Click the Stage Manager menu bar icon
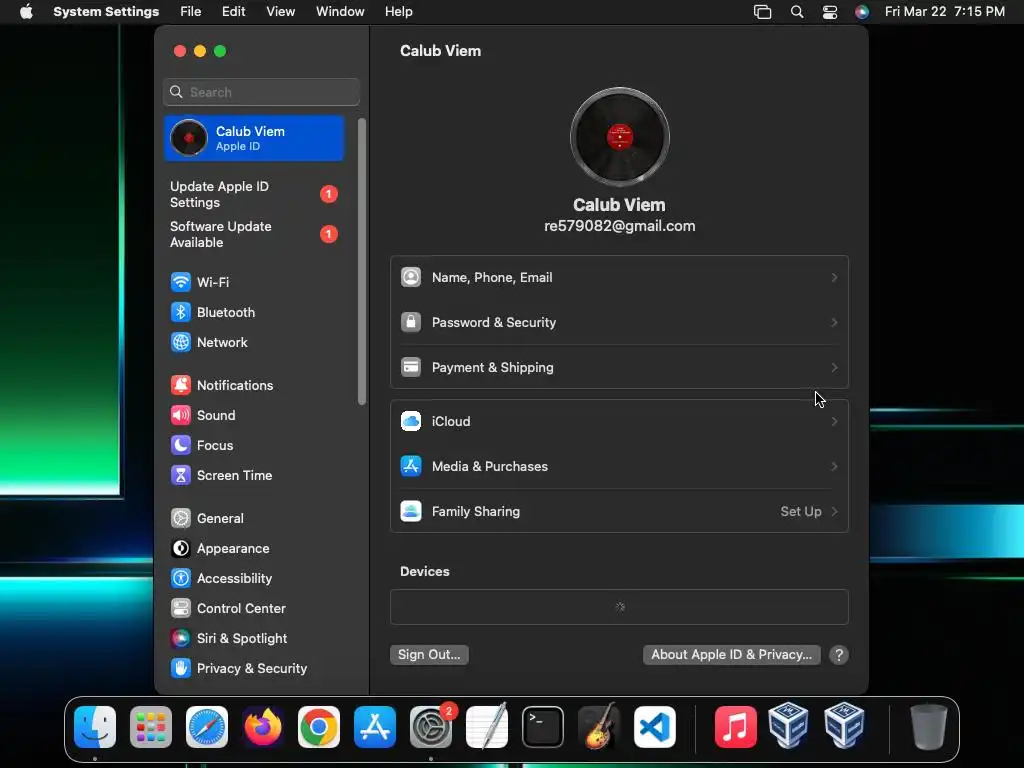This screenshot has height=768, width=1024. [762, 12]
